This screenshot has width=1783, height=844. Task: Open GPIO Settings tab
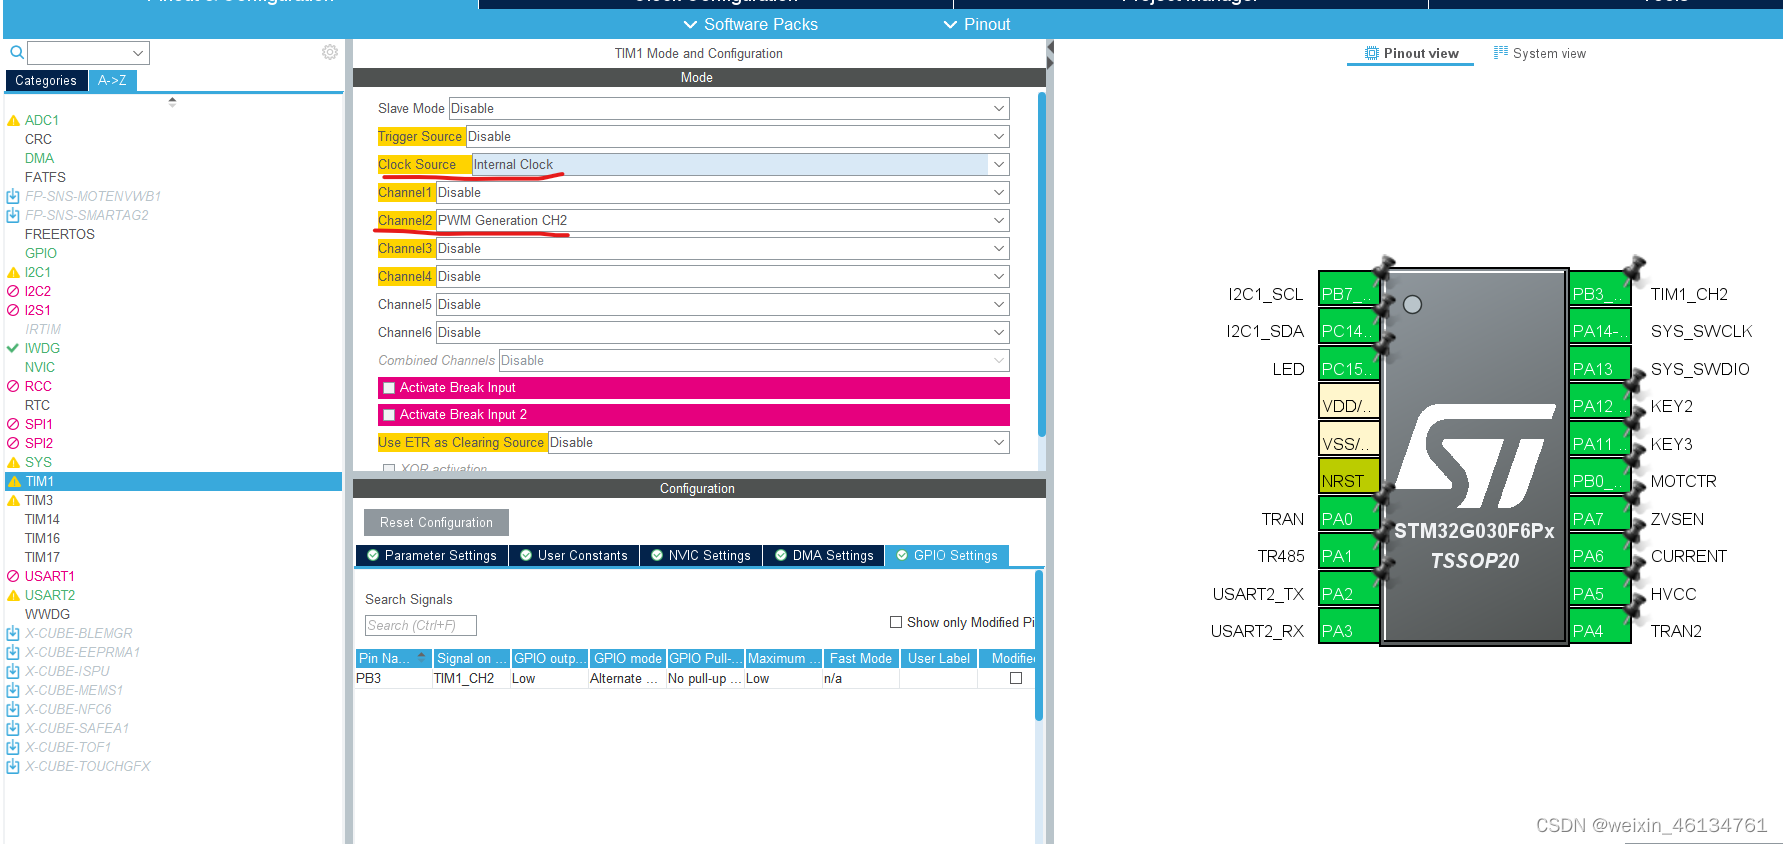coord(946,556)
